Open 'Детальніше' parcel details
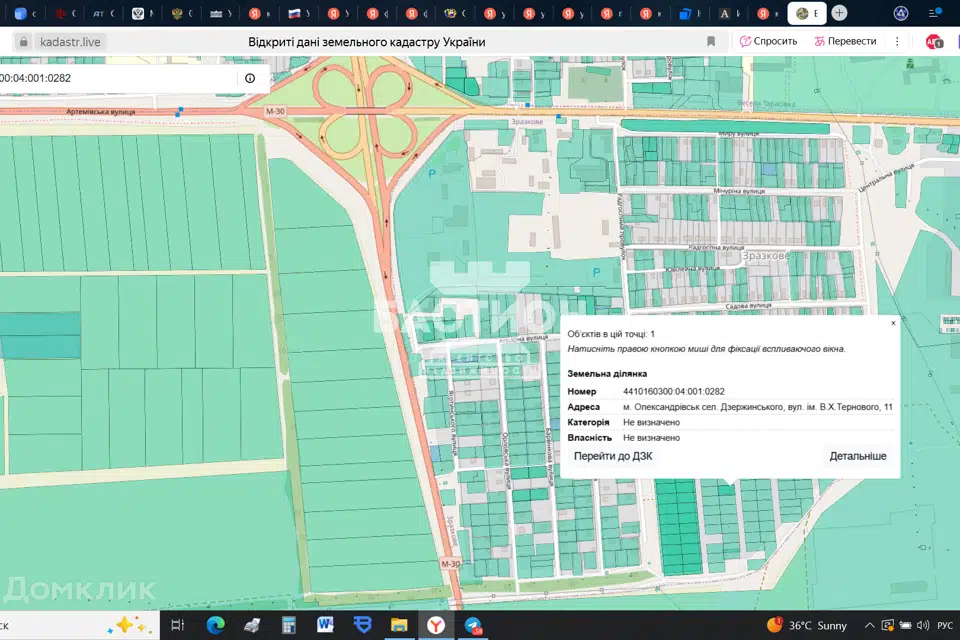Image resolution: width=960 pixels, height=640 pixels. tap(857, 456)
